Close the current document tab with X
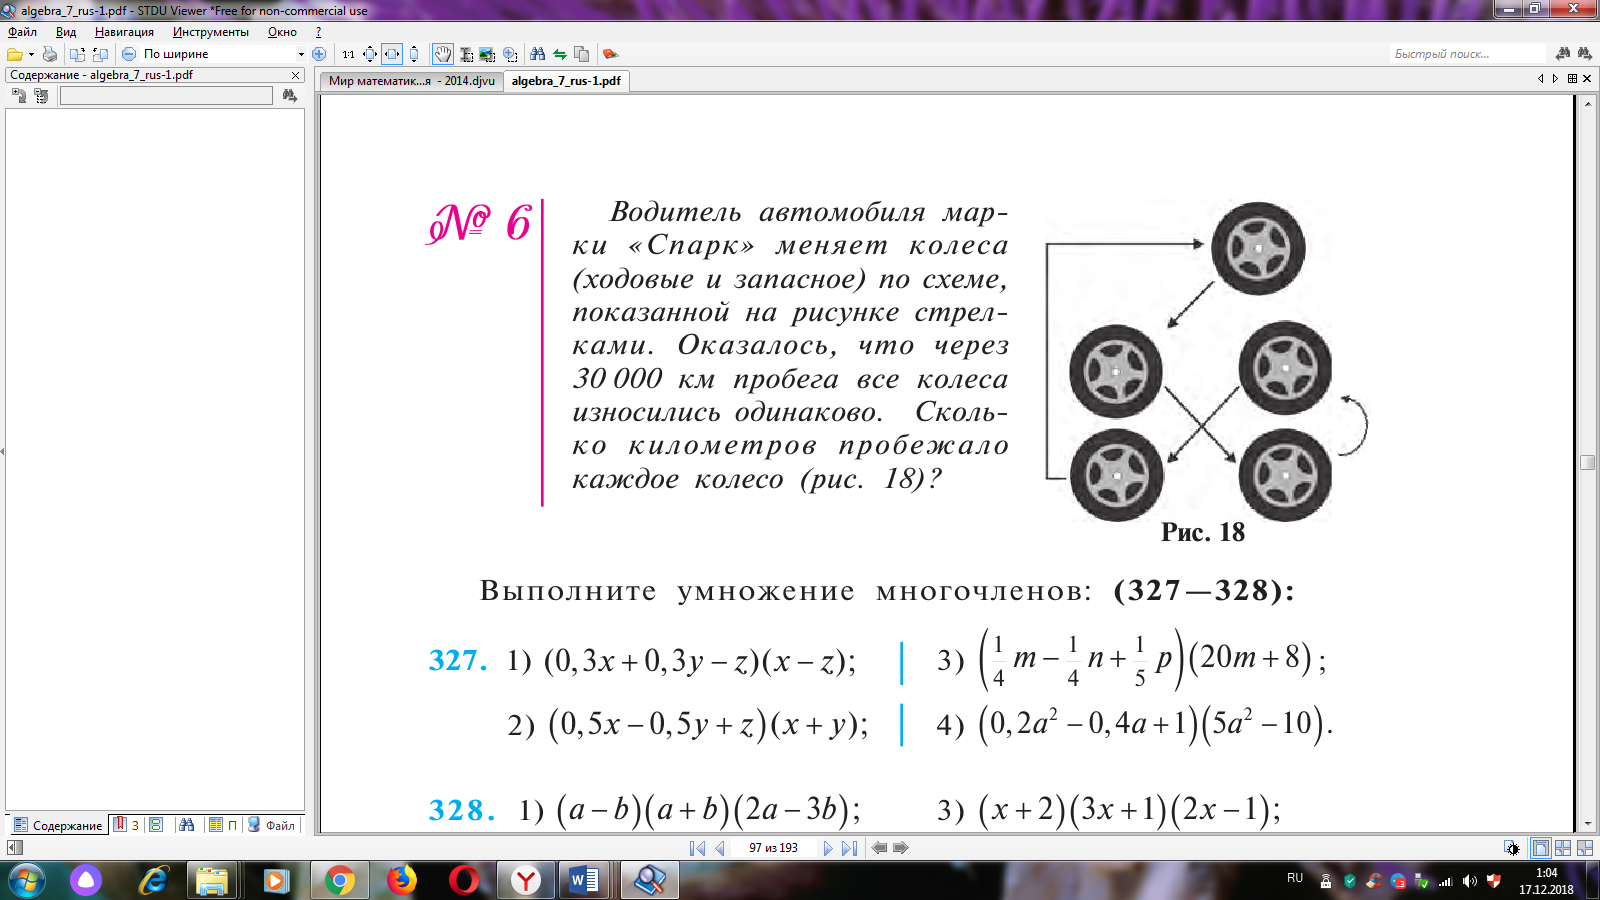The width and height of the screenshot is (1600, 900). click(1587, 78)
